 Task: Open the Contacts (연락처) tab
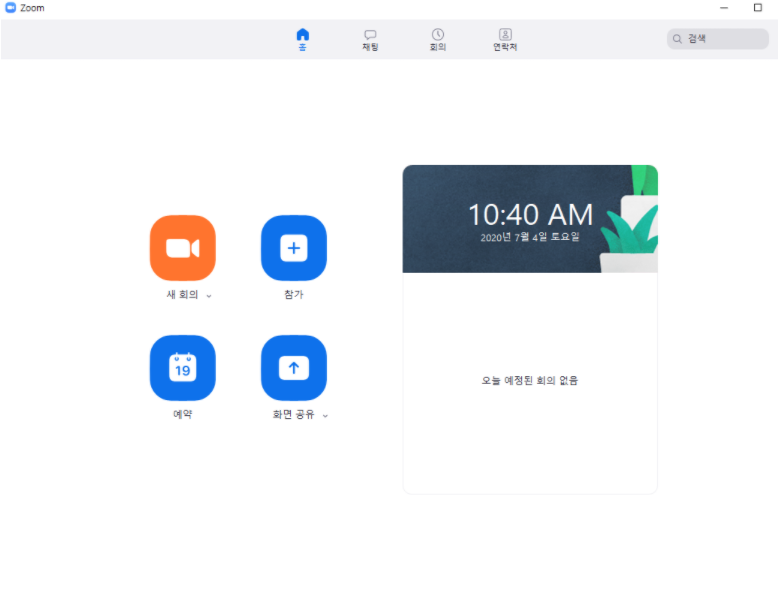click(x=505, y=40)
